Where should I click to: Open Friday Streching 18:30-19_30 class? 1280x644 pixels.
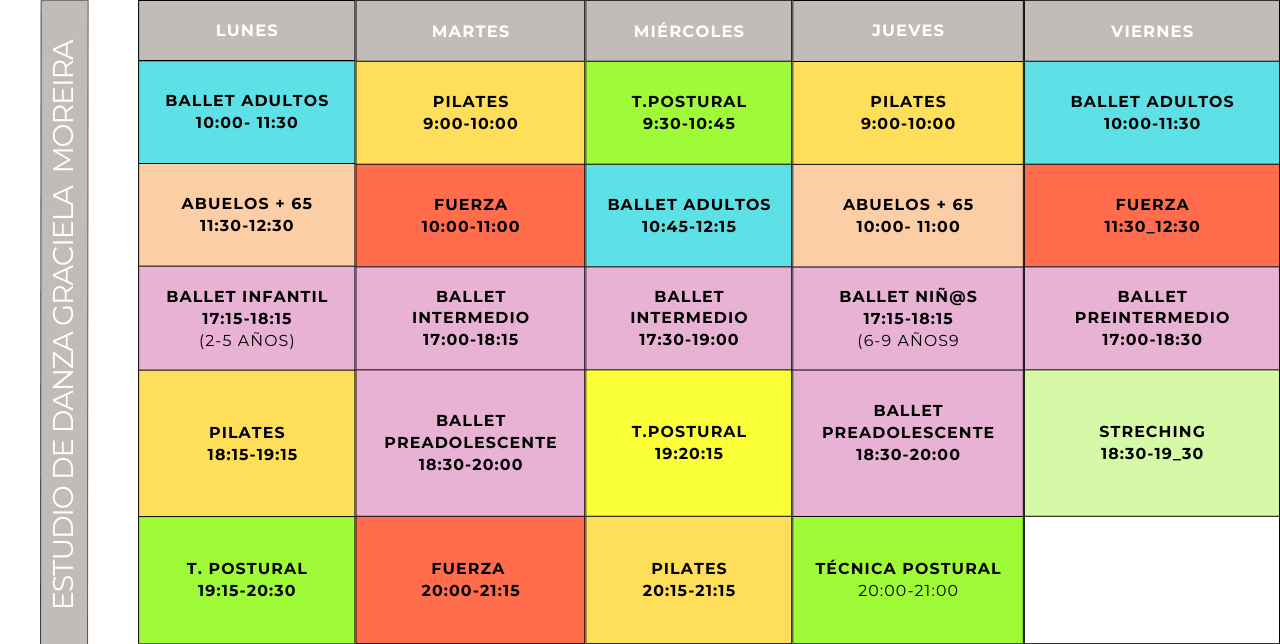click(1152, 443)
